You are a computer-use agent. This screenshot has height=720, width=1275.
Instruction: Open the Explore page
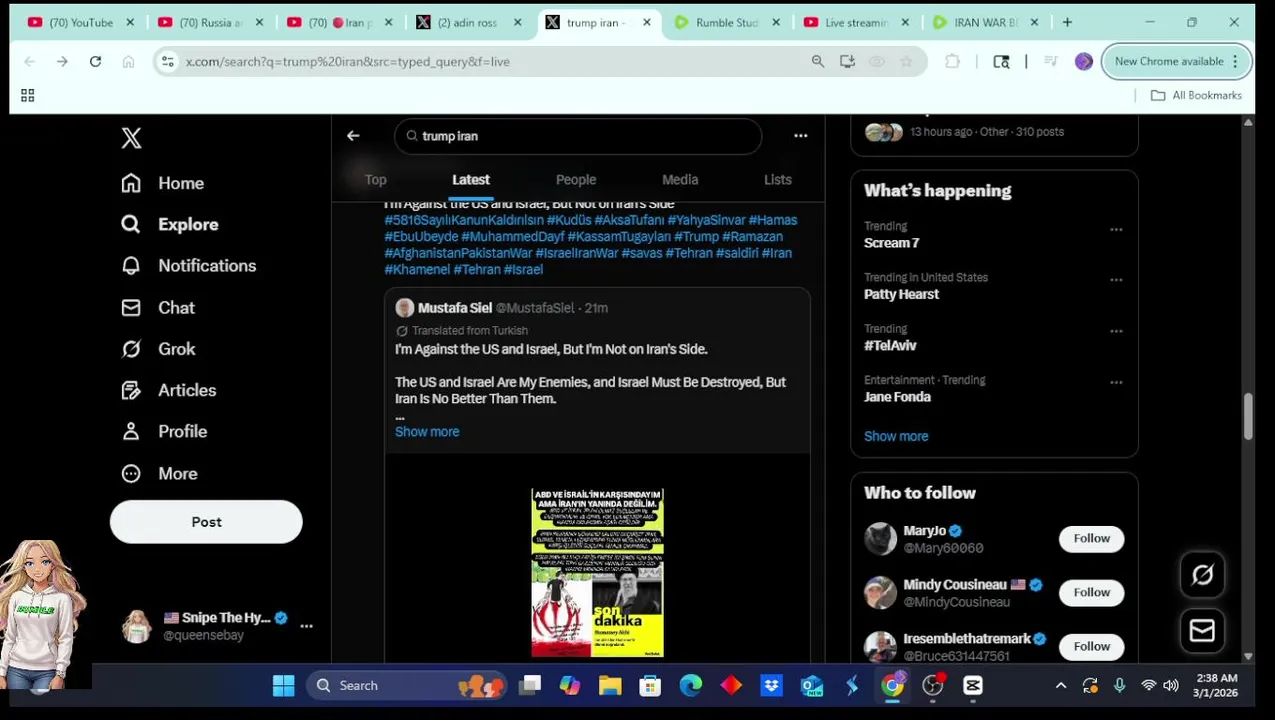(170, 224)
